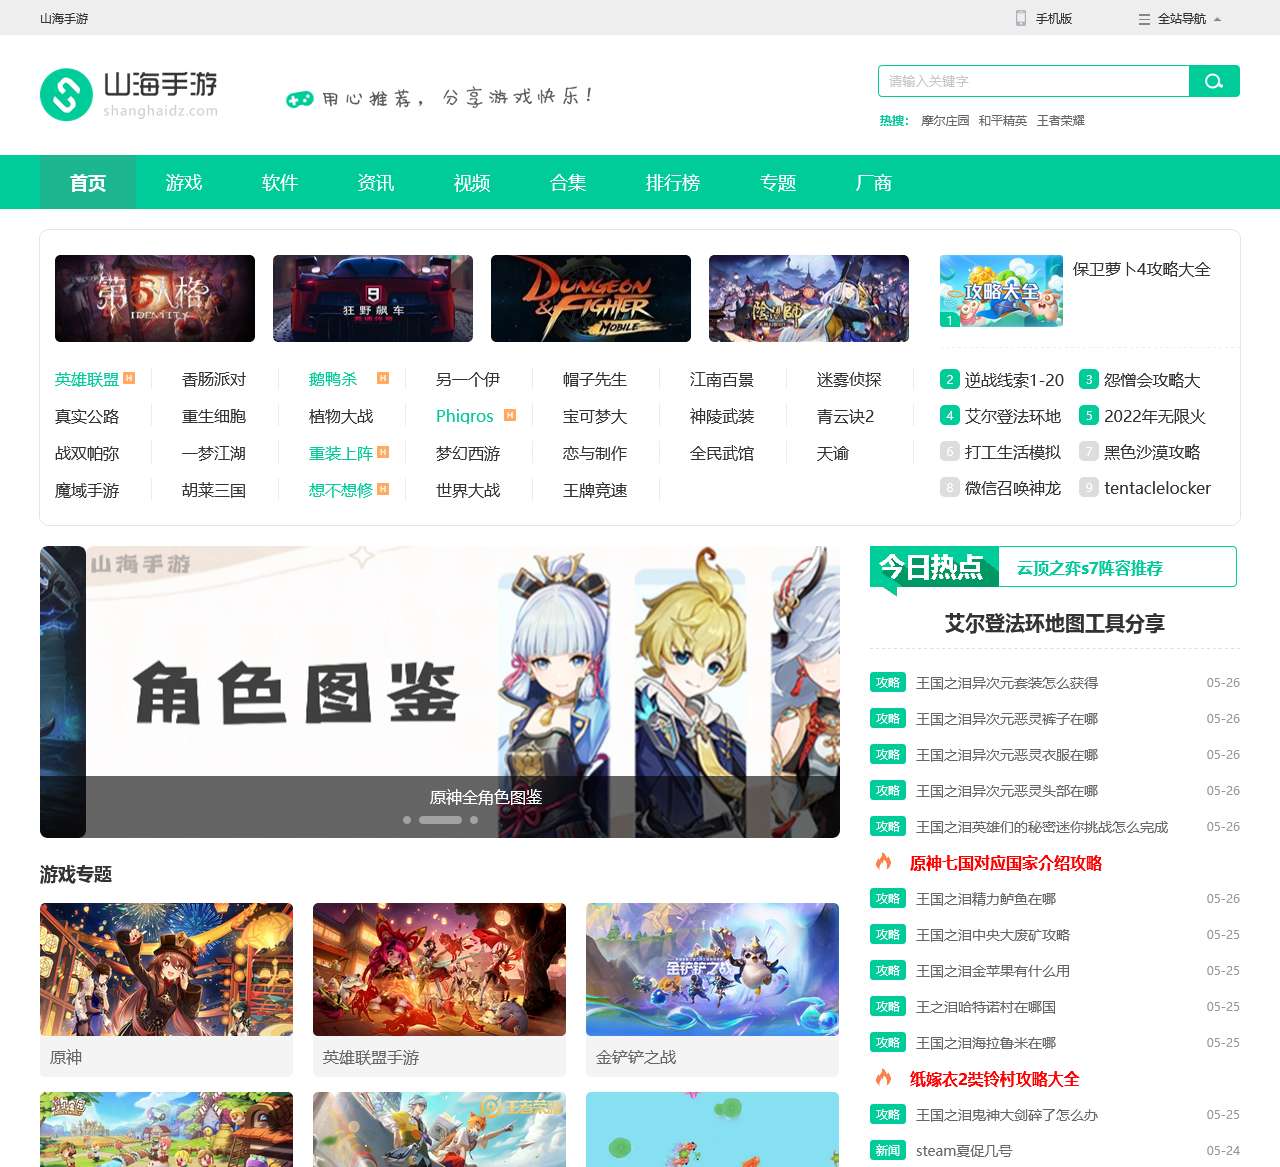Focus the keyword search input field
The image size is (1280, 1167).
coord(1034,81)
